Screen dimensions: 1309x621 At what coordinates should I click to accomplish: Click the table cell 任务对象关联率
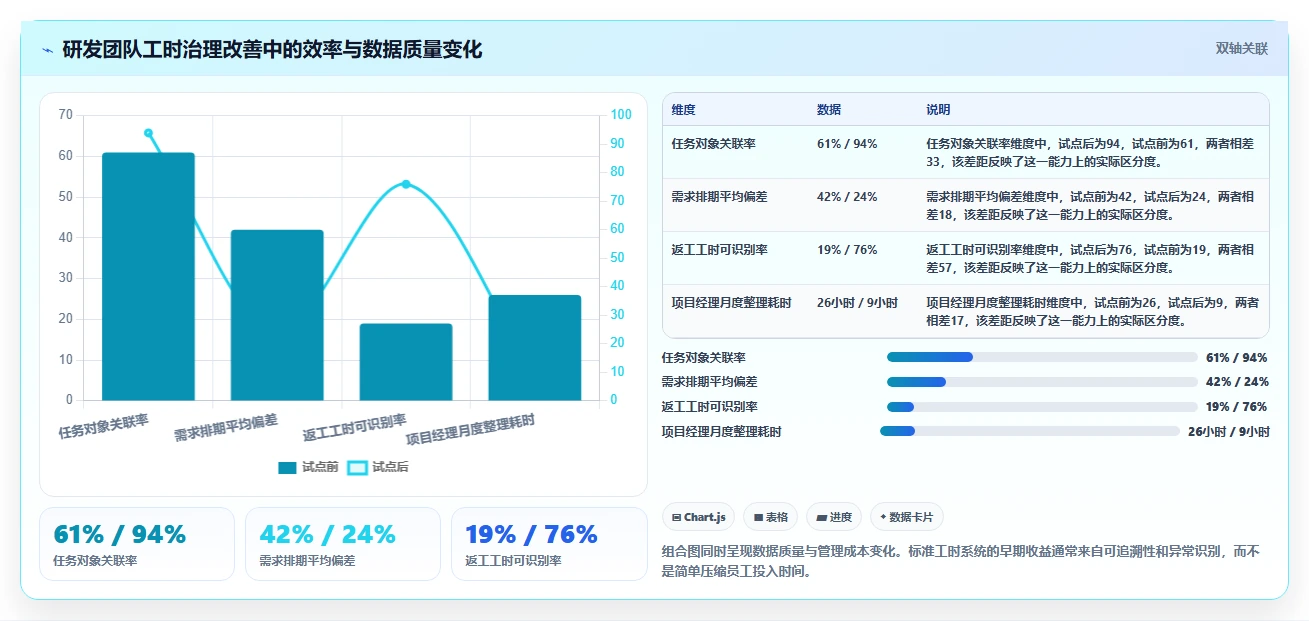click(714, 144)
